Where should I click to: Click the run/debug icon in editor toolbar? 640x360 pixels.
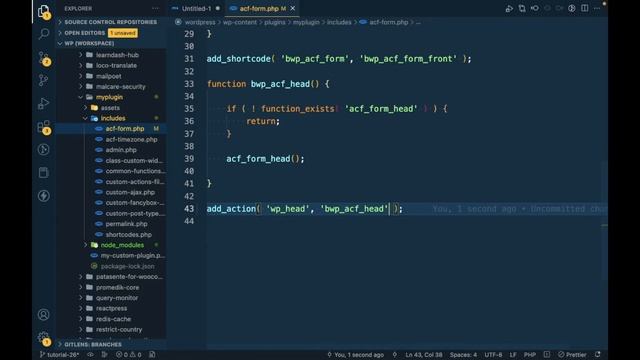509,8
